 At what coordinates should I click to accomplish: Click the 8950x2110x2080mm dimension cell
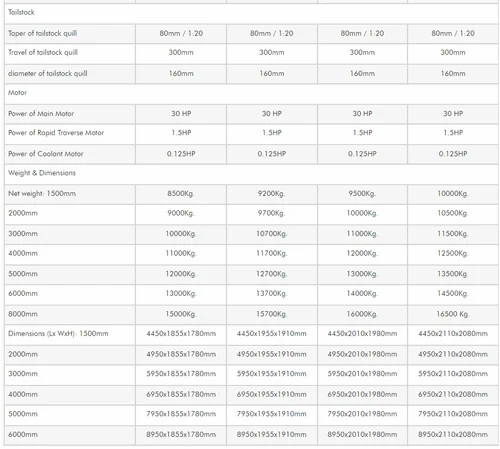point(453,435)
